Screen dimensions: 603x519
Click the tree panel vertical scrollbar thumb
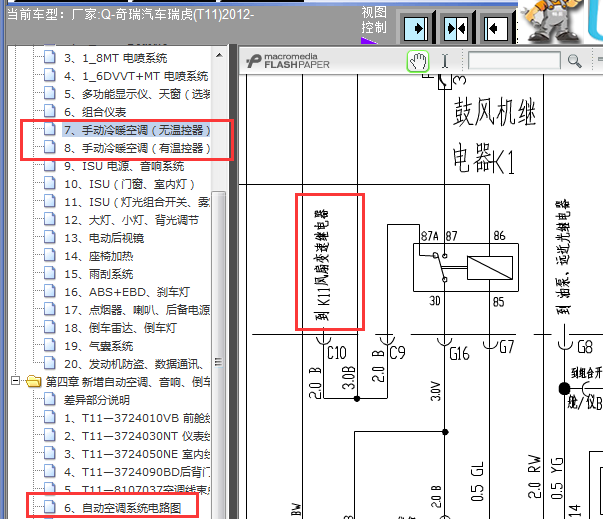coord(219,354)
